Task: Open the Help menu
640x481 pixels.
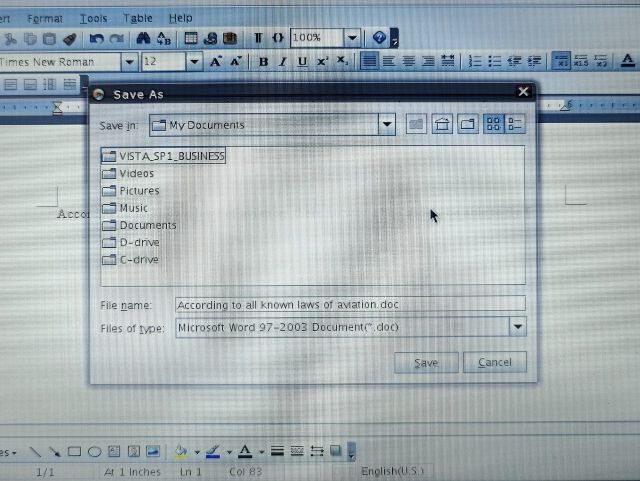Action: point(180,18)
